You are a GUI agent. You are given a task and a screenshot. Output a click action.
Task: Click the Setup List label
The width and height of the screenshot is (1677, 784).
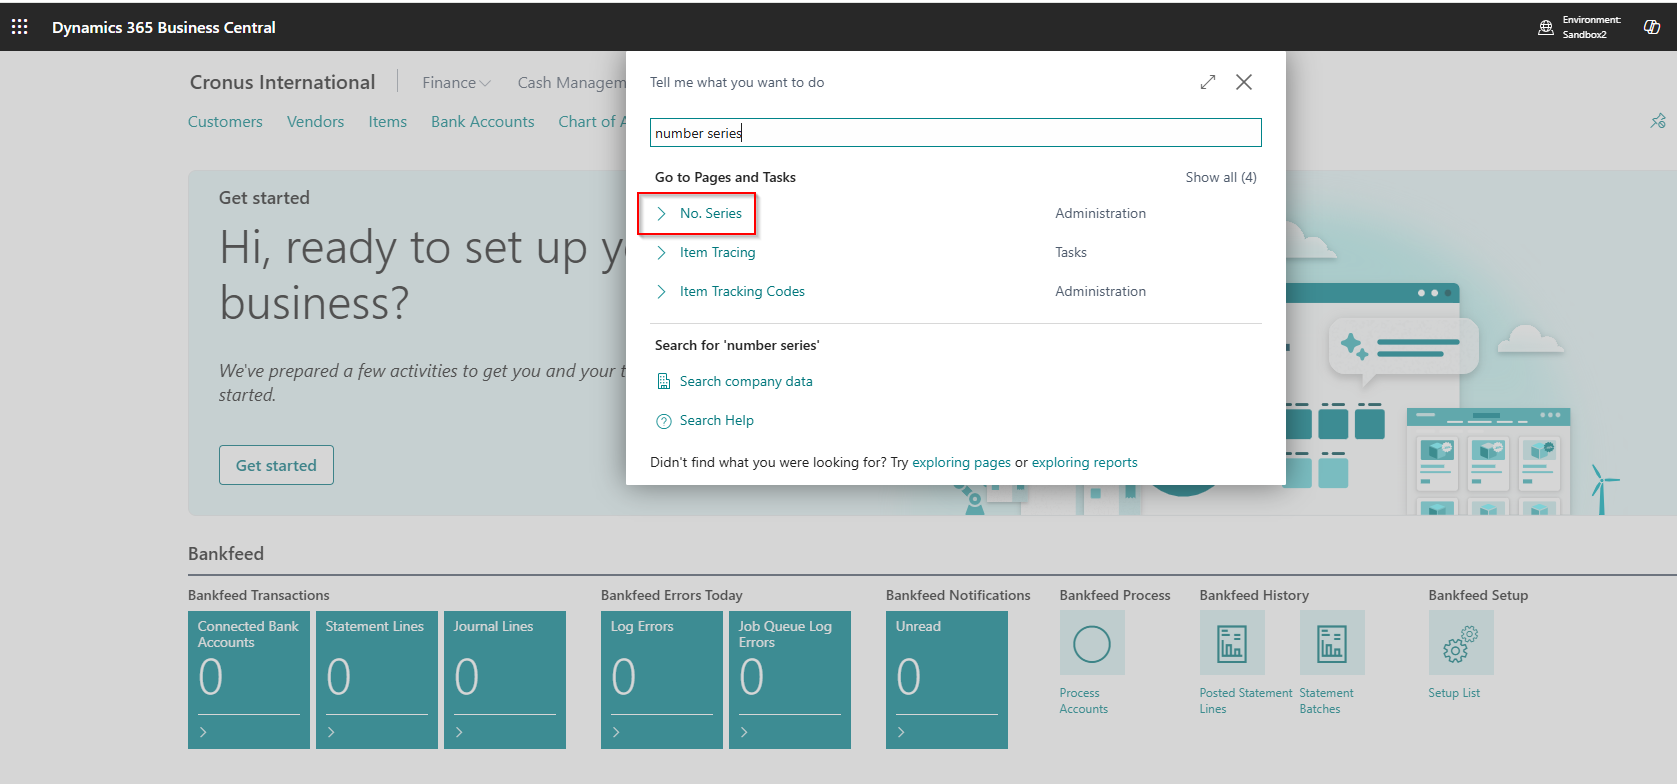1454,693
